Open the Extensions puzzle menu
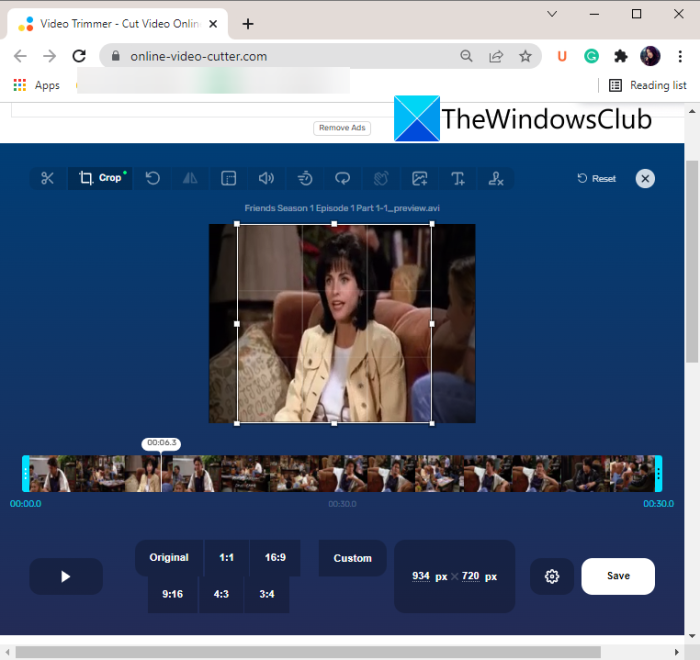 pos(621,56)
